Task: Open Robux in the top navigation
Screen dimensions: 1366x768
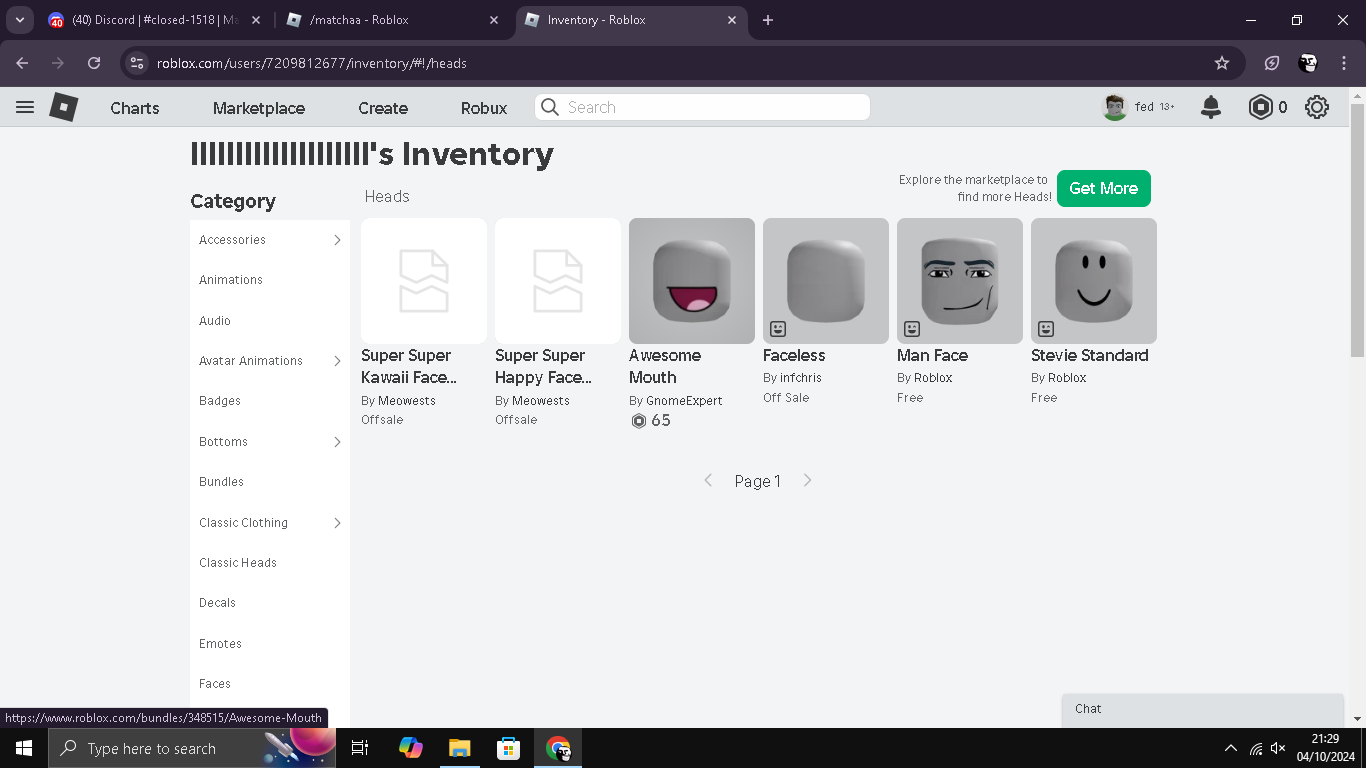Action: (x=484, y=108)
